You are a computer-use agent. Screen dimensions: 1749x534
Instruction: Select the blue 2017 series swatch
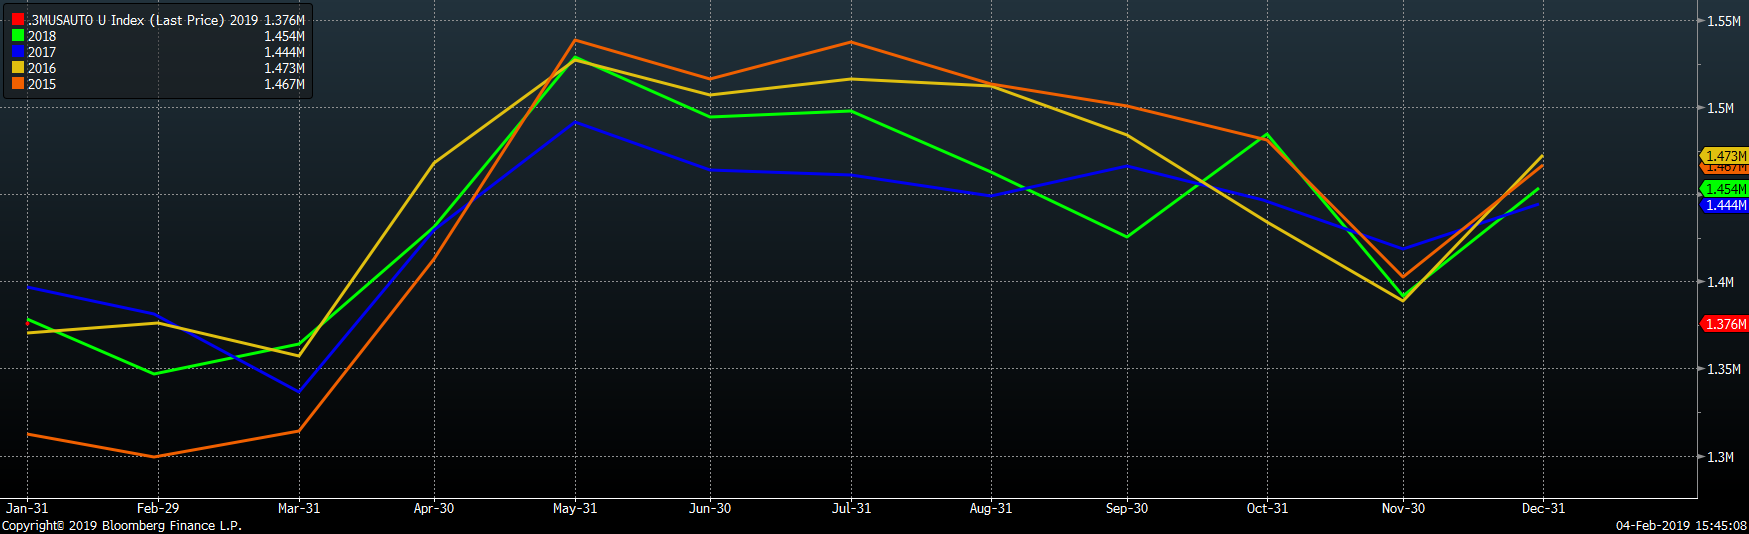18,52
